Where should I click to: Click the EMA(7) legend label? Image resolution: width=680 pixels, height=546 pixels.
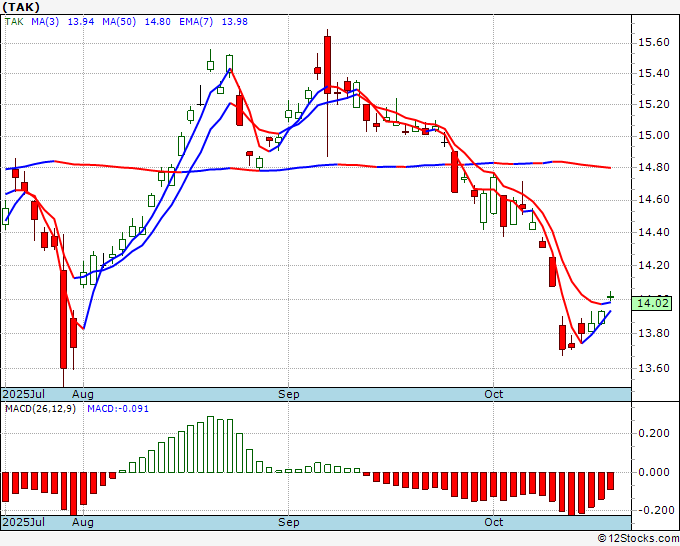(x=196, y=22)
